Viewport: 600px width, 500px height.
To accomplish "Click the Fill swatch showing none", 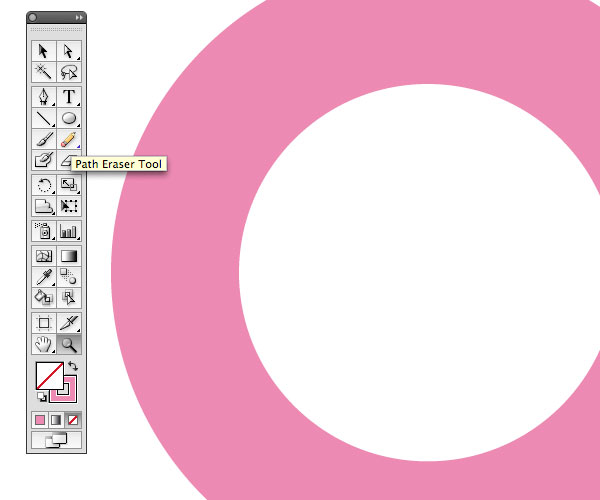I will 50,376.
